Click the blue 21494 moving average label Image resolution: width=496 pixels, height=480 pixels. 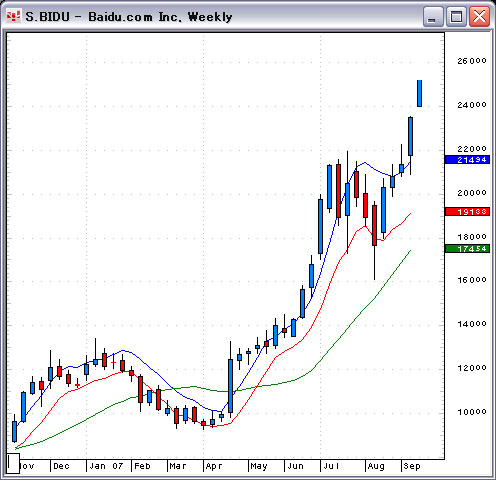point(467,160)
